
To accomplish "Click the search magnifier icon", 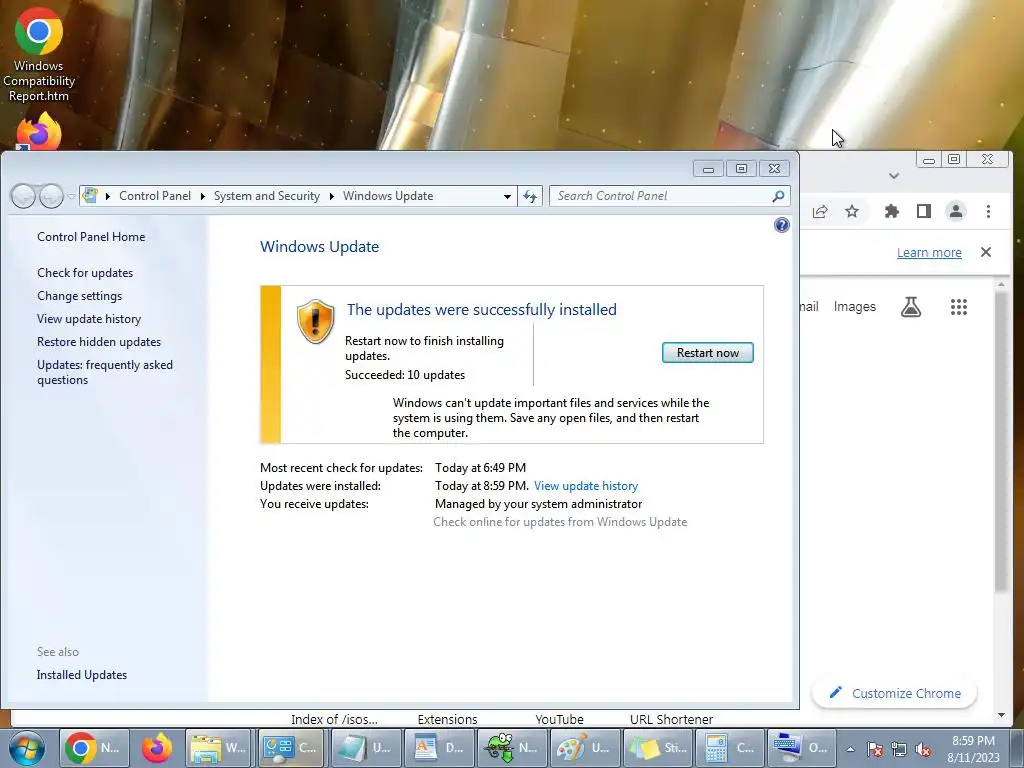I will tap(778, 196).
